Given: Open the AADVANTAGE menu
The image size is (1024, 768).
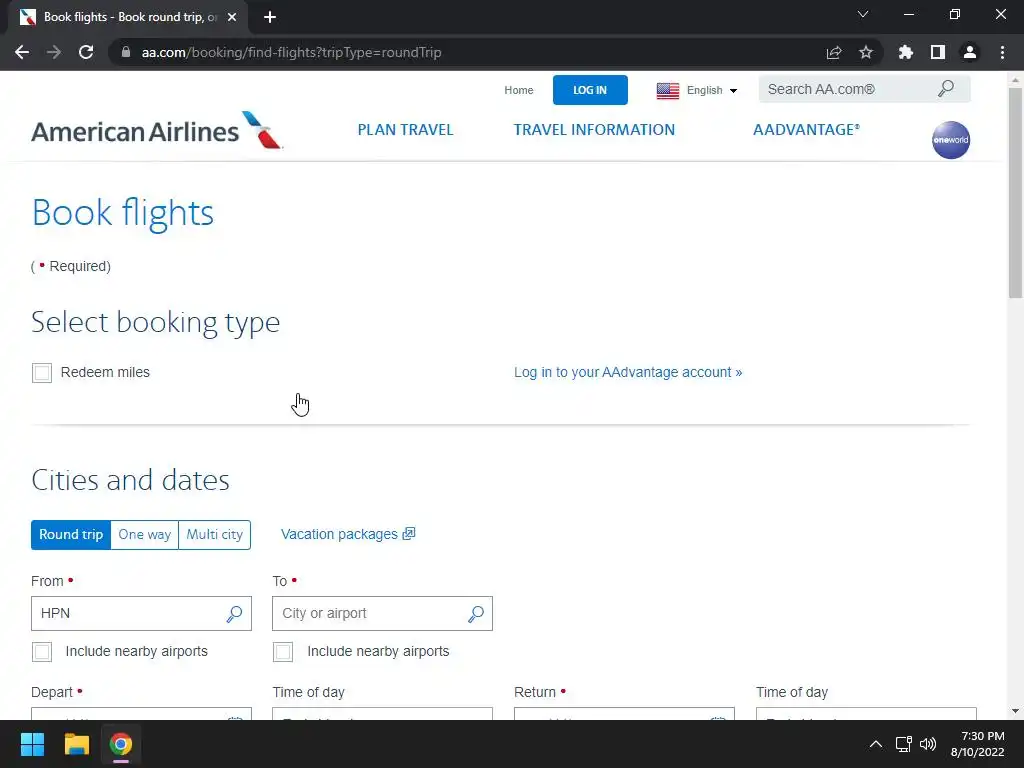Looking at the screenshot, I should [x=807, y=129].
